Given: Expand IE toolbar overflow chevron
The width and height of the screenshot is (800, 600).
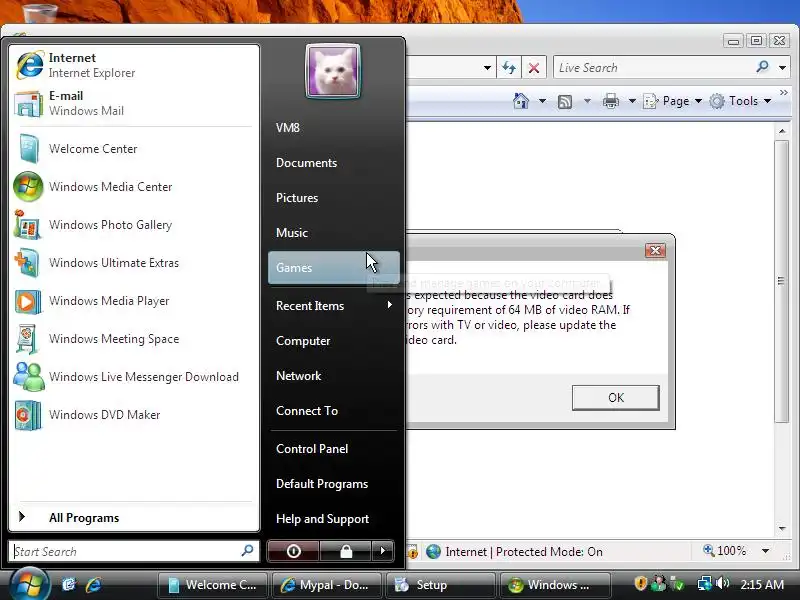Looking at the screenshot, I should [784, 92].
